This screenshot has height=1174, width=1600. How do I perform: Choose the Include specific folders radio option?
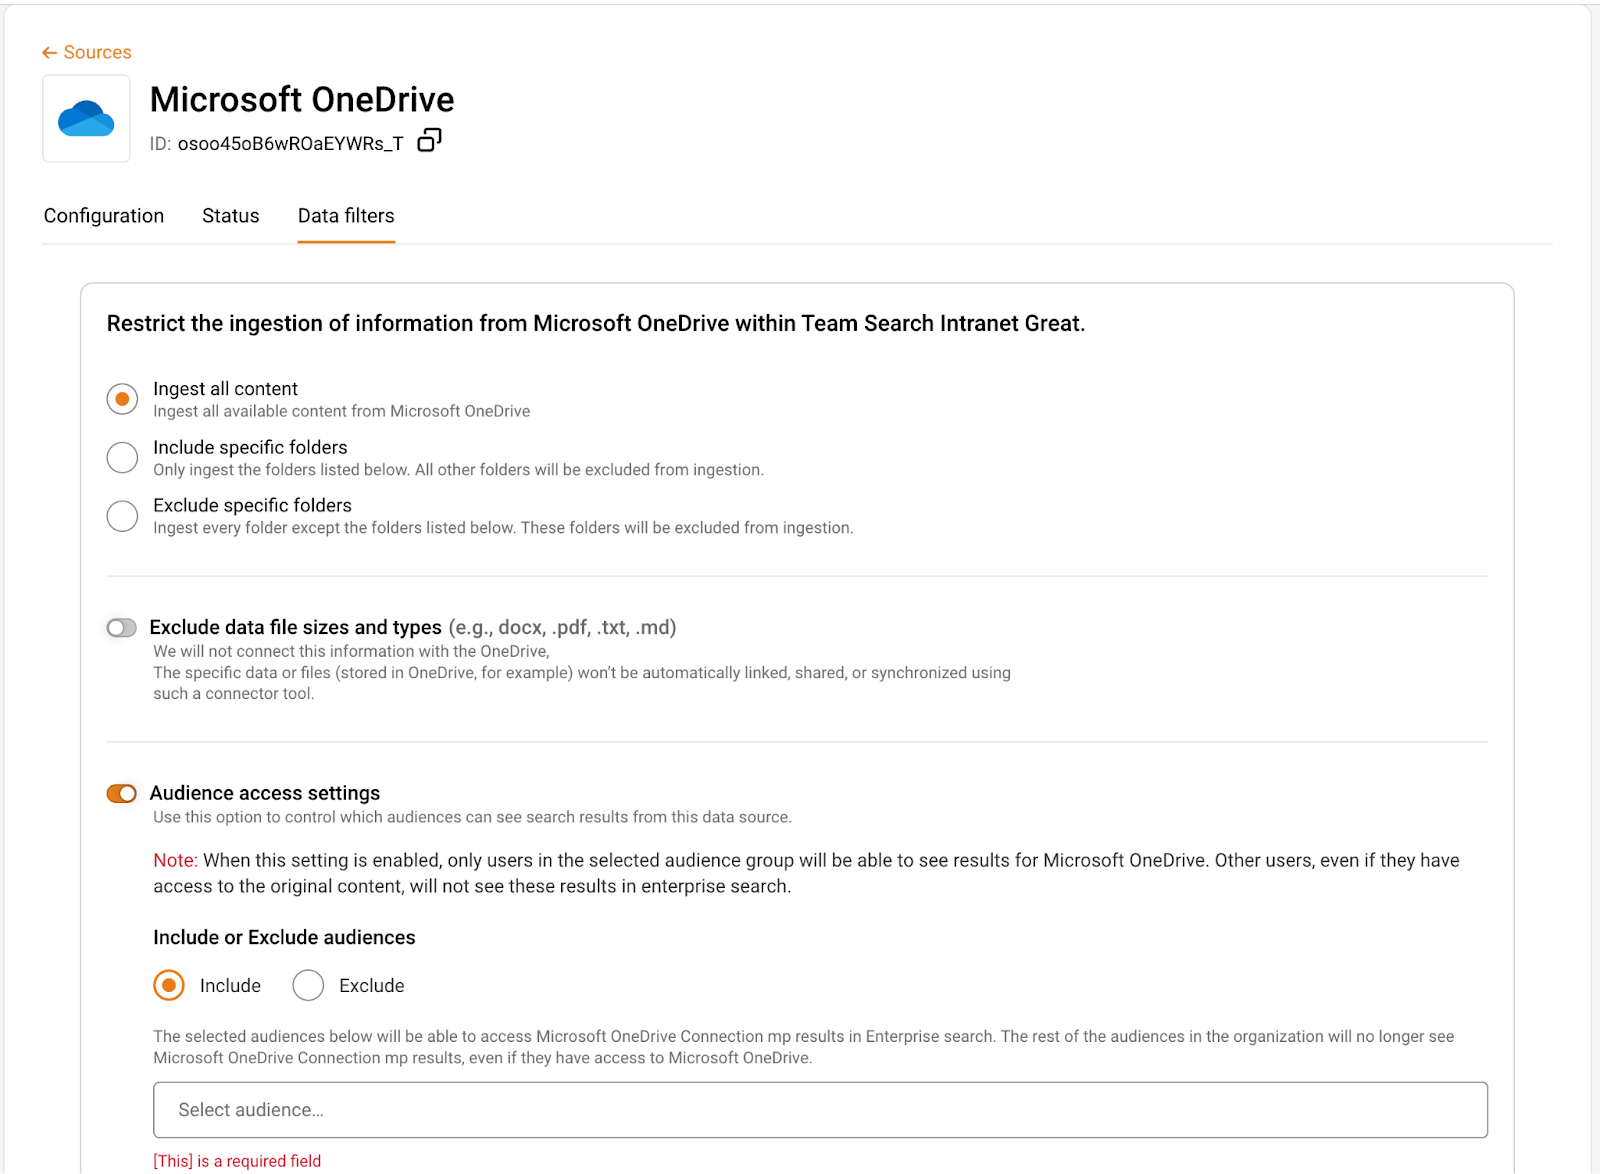tap(122, 457)
